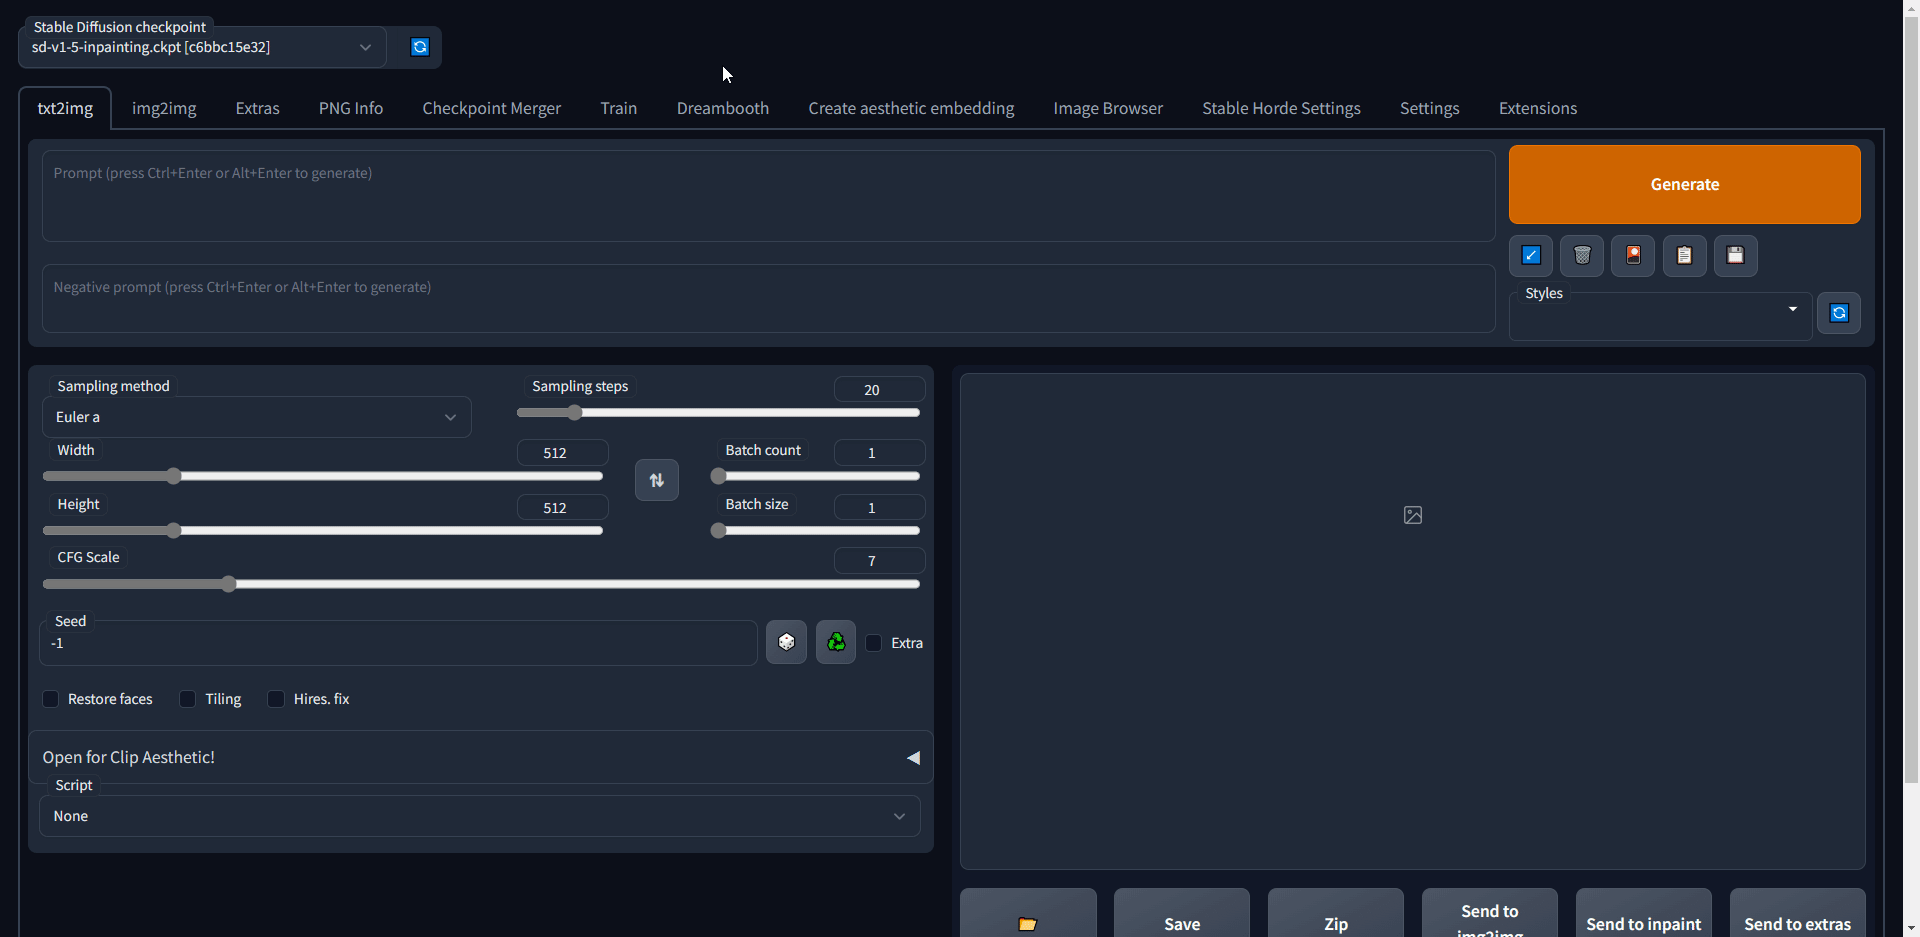Click the clipboard icon to apply styles
The height and width of the screenshot is (937, 1920).
point(1685,255)
